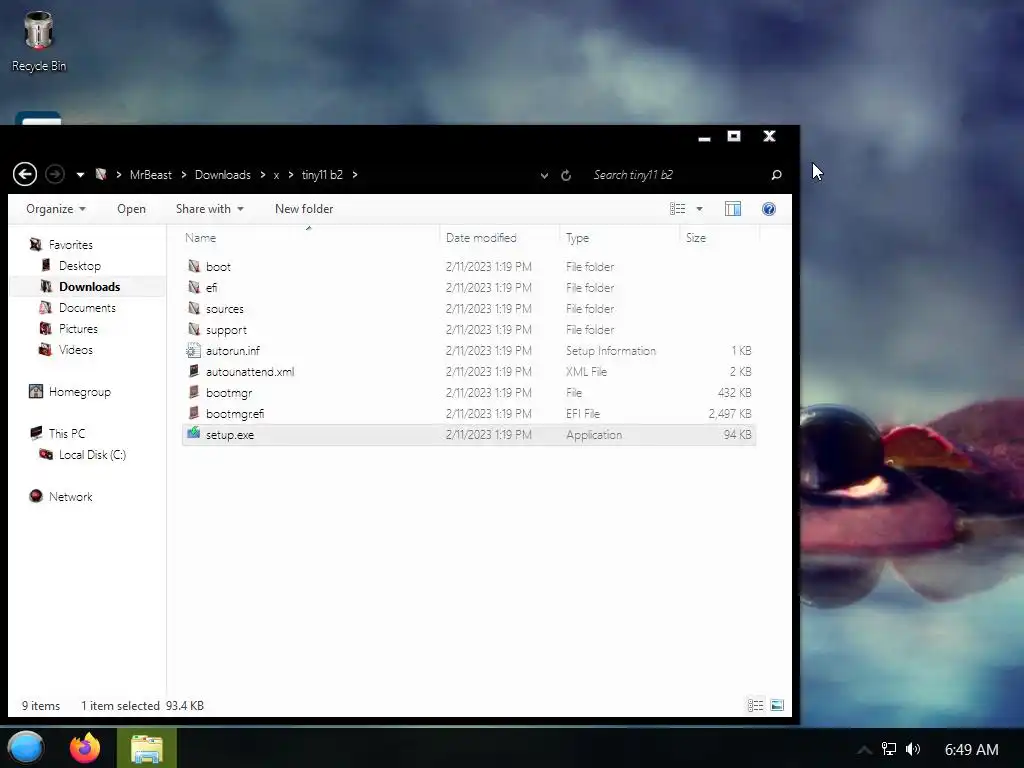Viewport: 1024px width, 768px height.
Task: Click the address bar root folder icon
Action: 101,174
